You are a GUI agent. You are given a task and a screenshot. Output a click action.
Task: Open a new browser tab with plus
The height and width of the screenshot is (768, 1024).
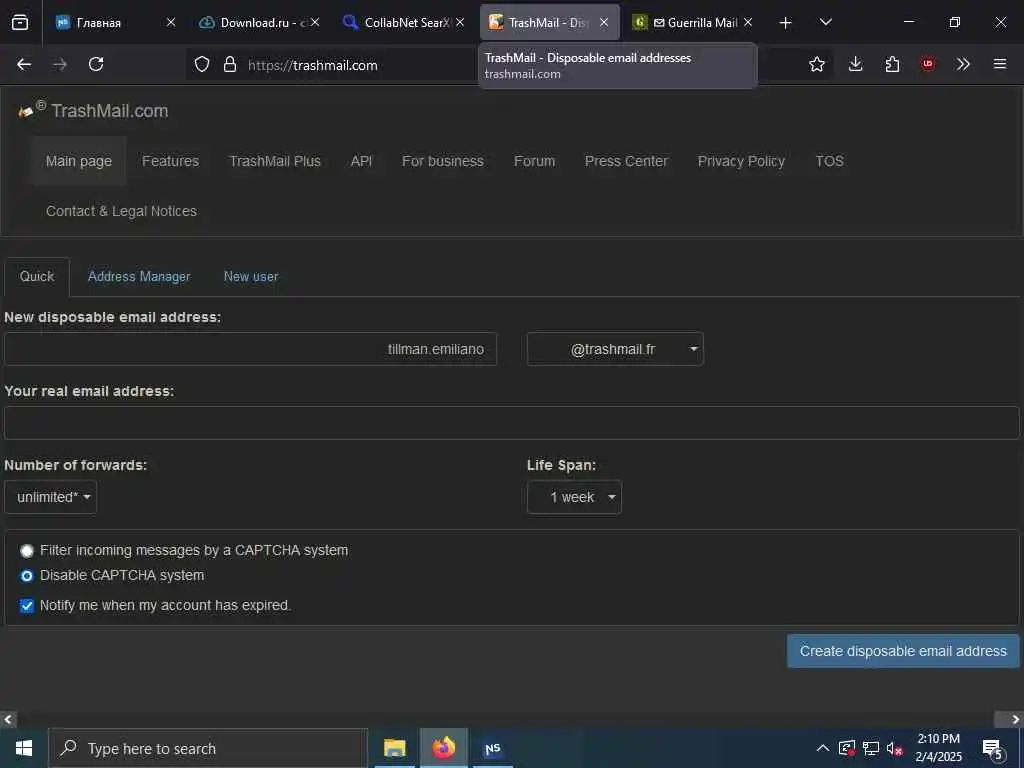(x=786, y=23)
